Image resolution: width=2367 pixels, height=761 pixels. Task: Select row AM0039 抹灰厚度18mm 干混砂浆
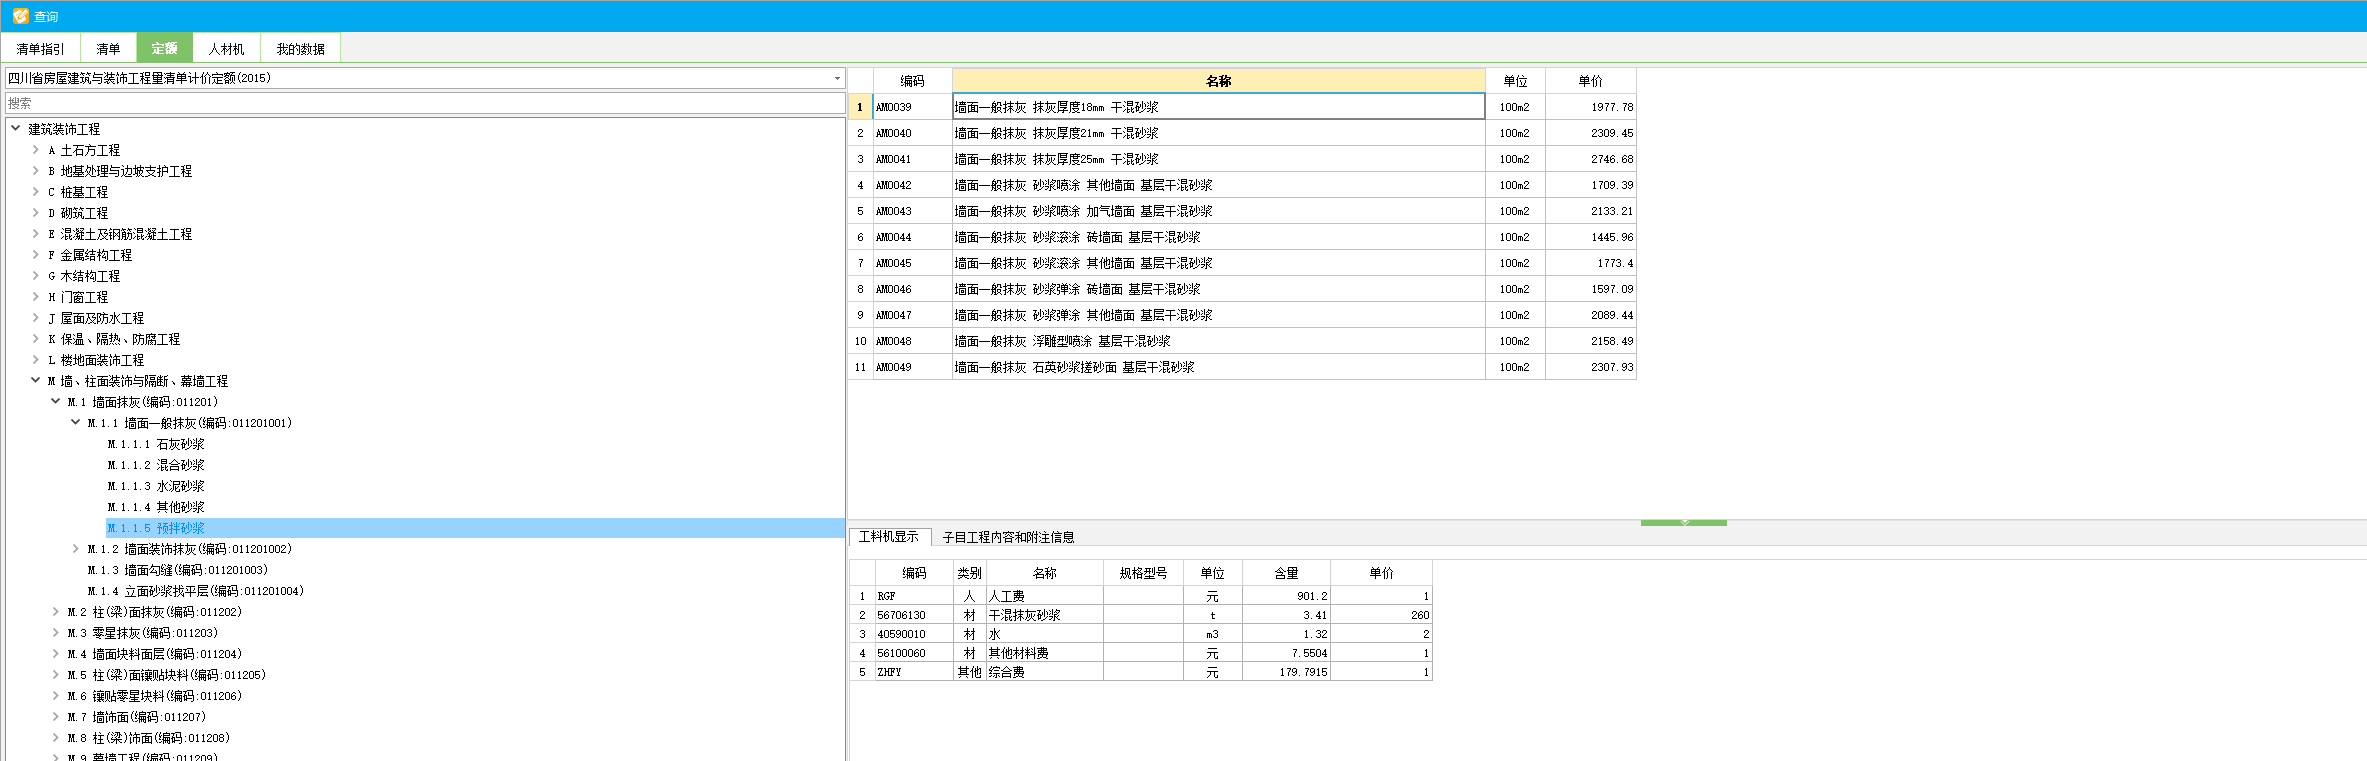[x=1242, y=107]
